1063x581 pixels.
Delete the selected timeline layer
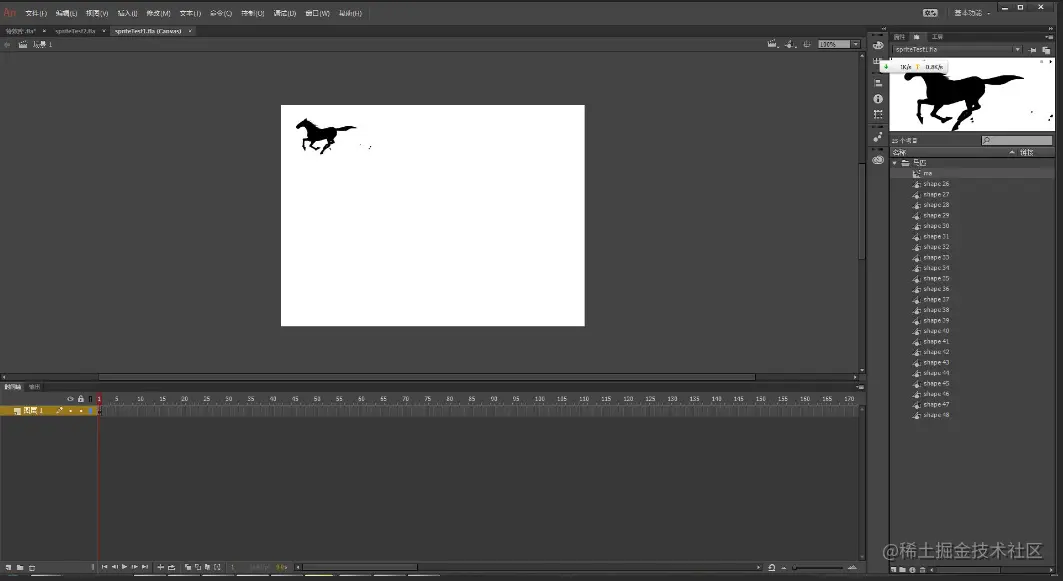coord(32,567)
